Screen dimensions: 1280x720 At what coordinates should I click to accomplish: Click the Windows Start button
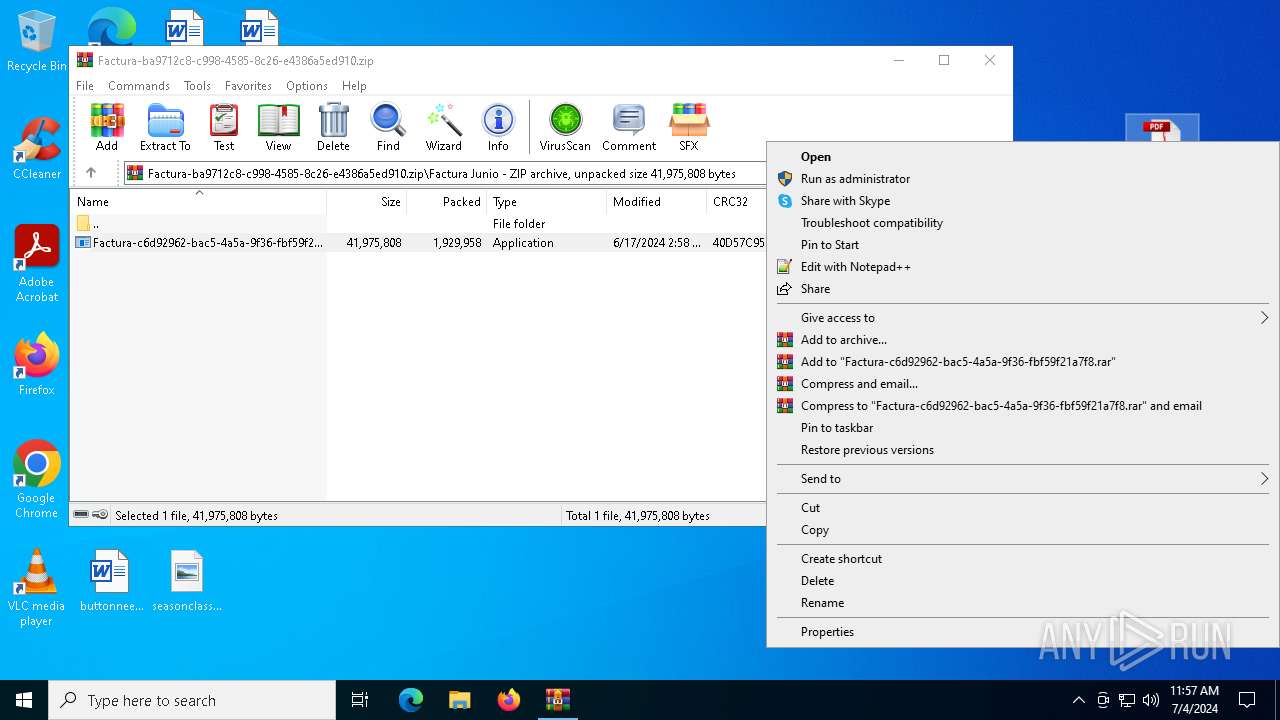24,700
